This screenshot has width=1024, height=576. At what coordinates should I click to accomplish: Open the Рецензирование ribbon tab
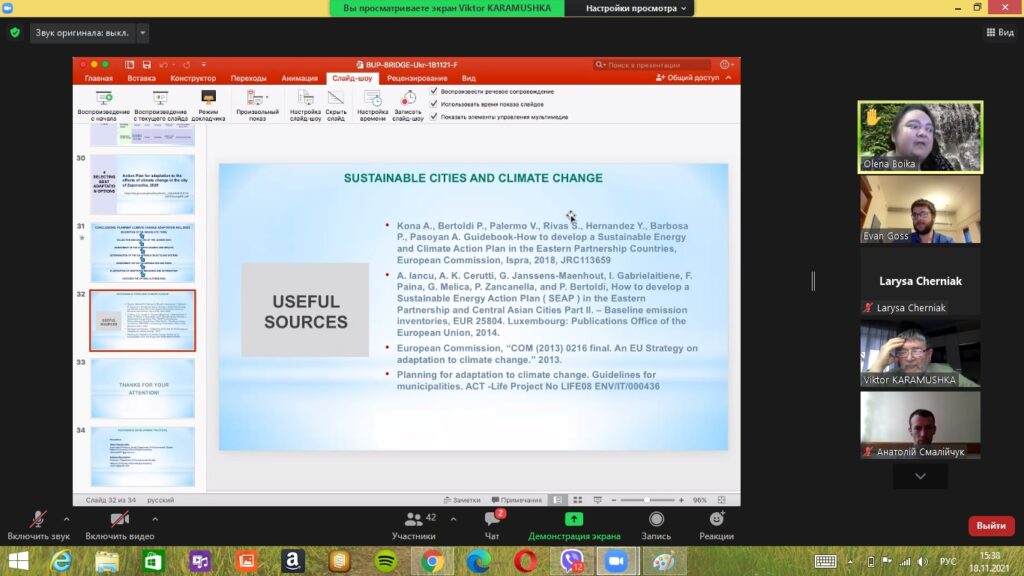pos(416,78)
